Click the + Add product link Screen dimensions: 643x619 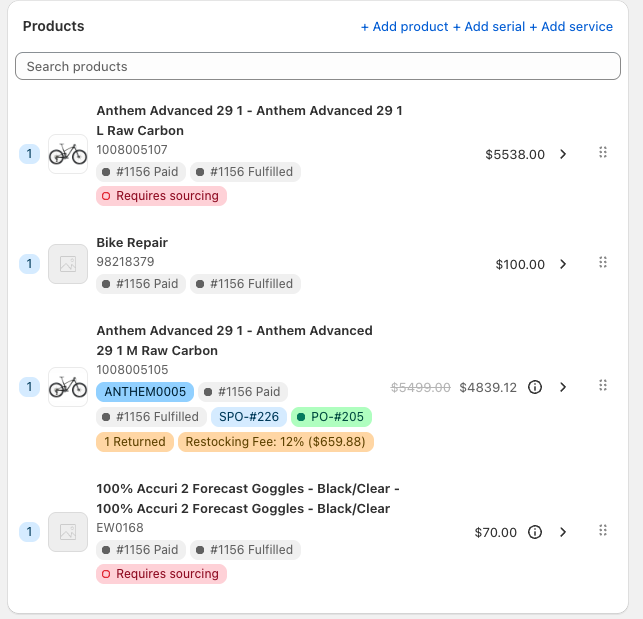(404, 27)
